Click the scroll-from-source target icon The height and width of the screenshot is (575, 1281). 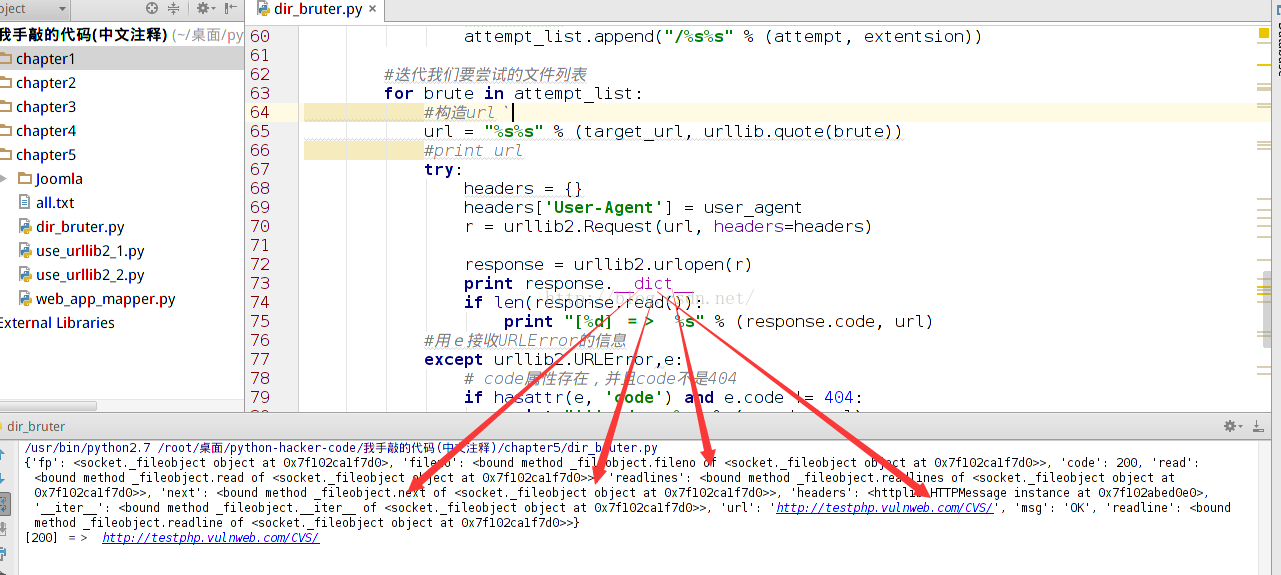point(152,8)
